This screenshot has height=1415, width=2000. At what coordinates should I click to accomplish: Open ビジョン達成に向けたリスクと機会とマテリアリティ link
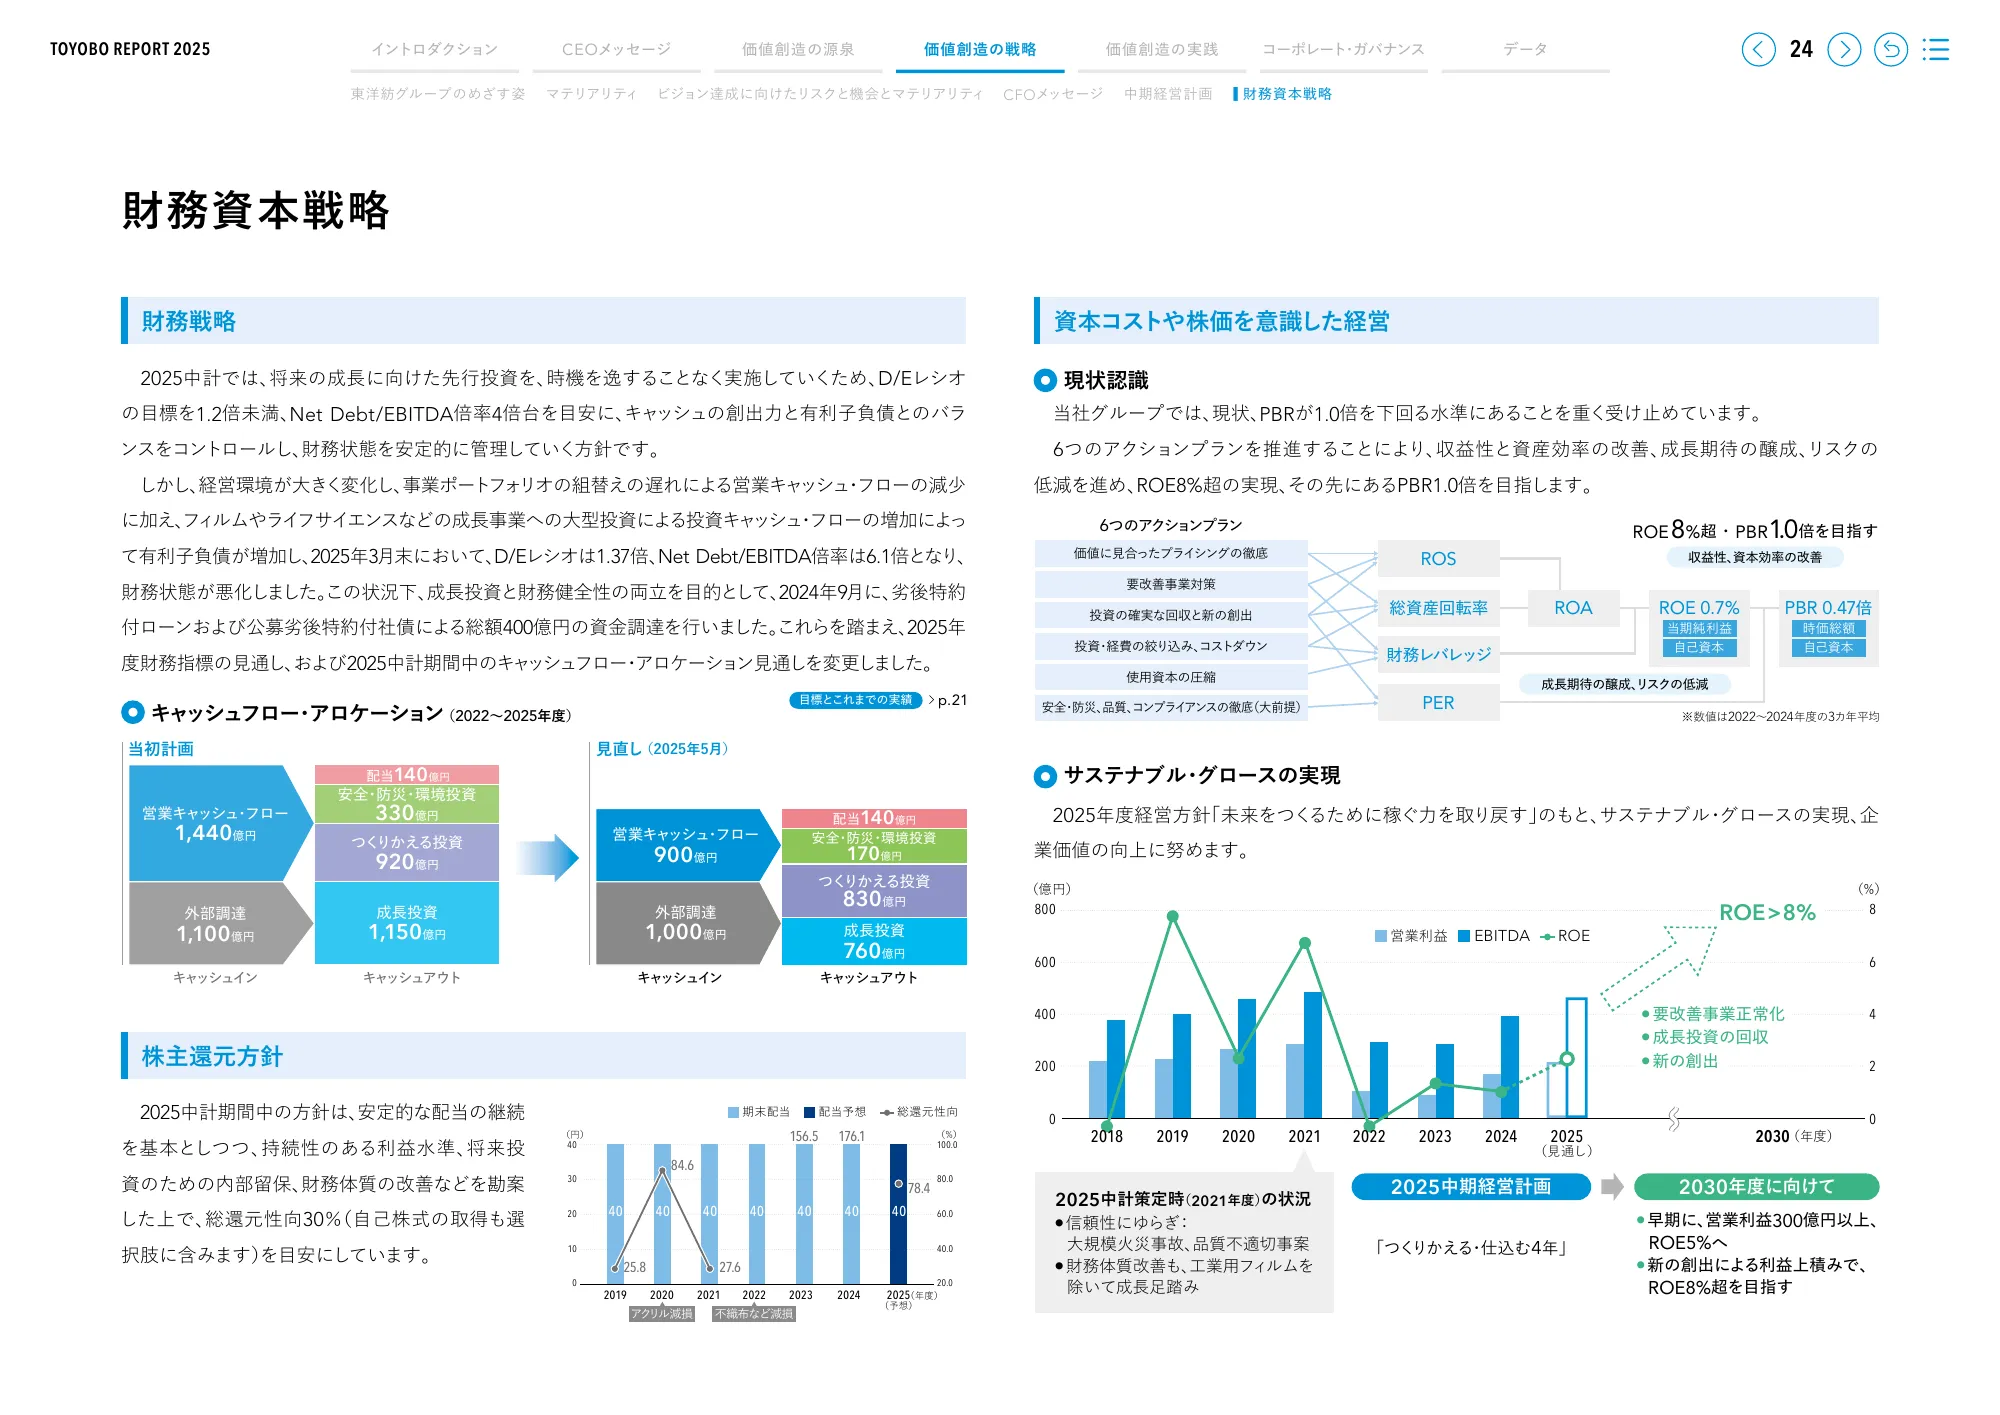[820, 94]
